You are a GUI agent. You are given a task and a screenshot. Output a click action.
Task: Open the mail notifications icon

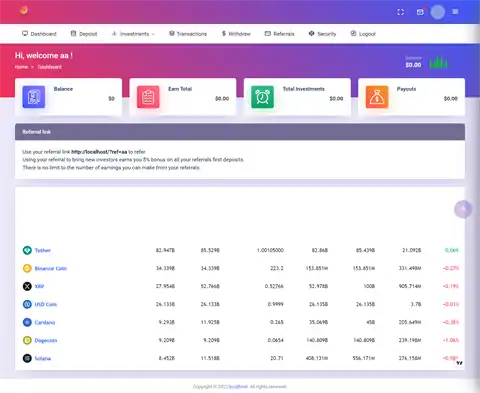420,12
